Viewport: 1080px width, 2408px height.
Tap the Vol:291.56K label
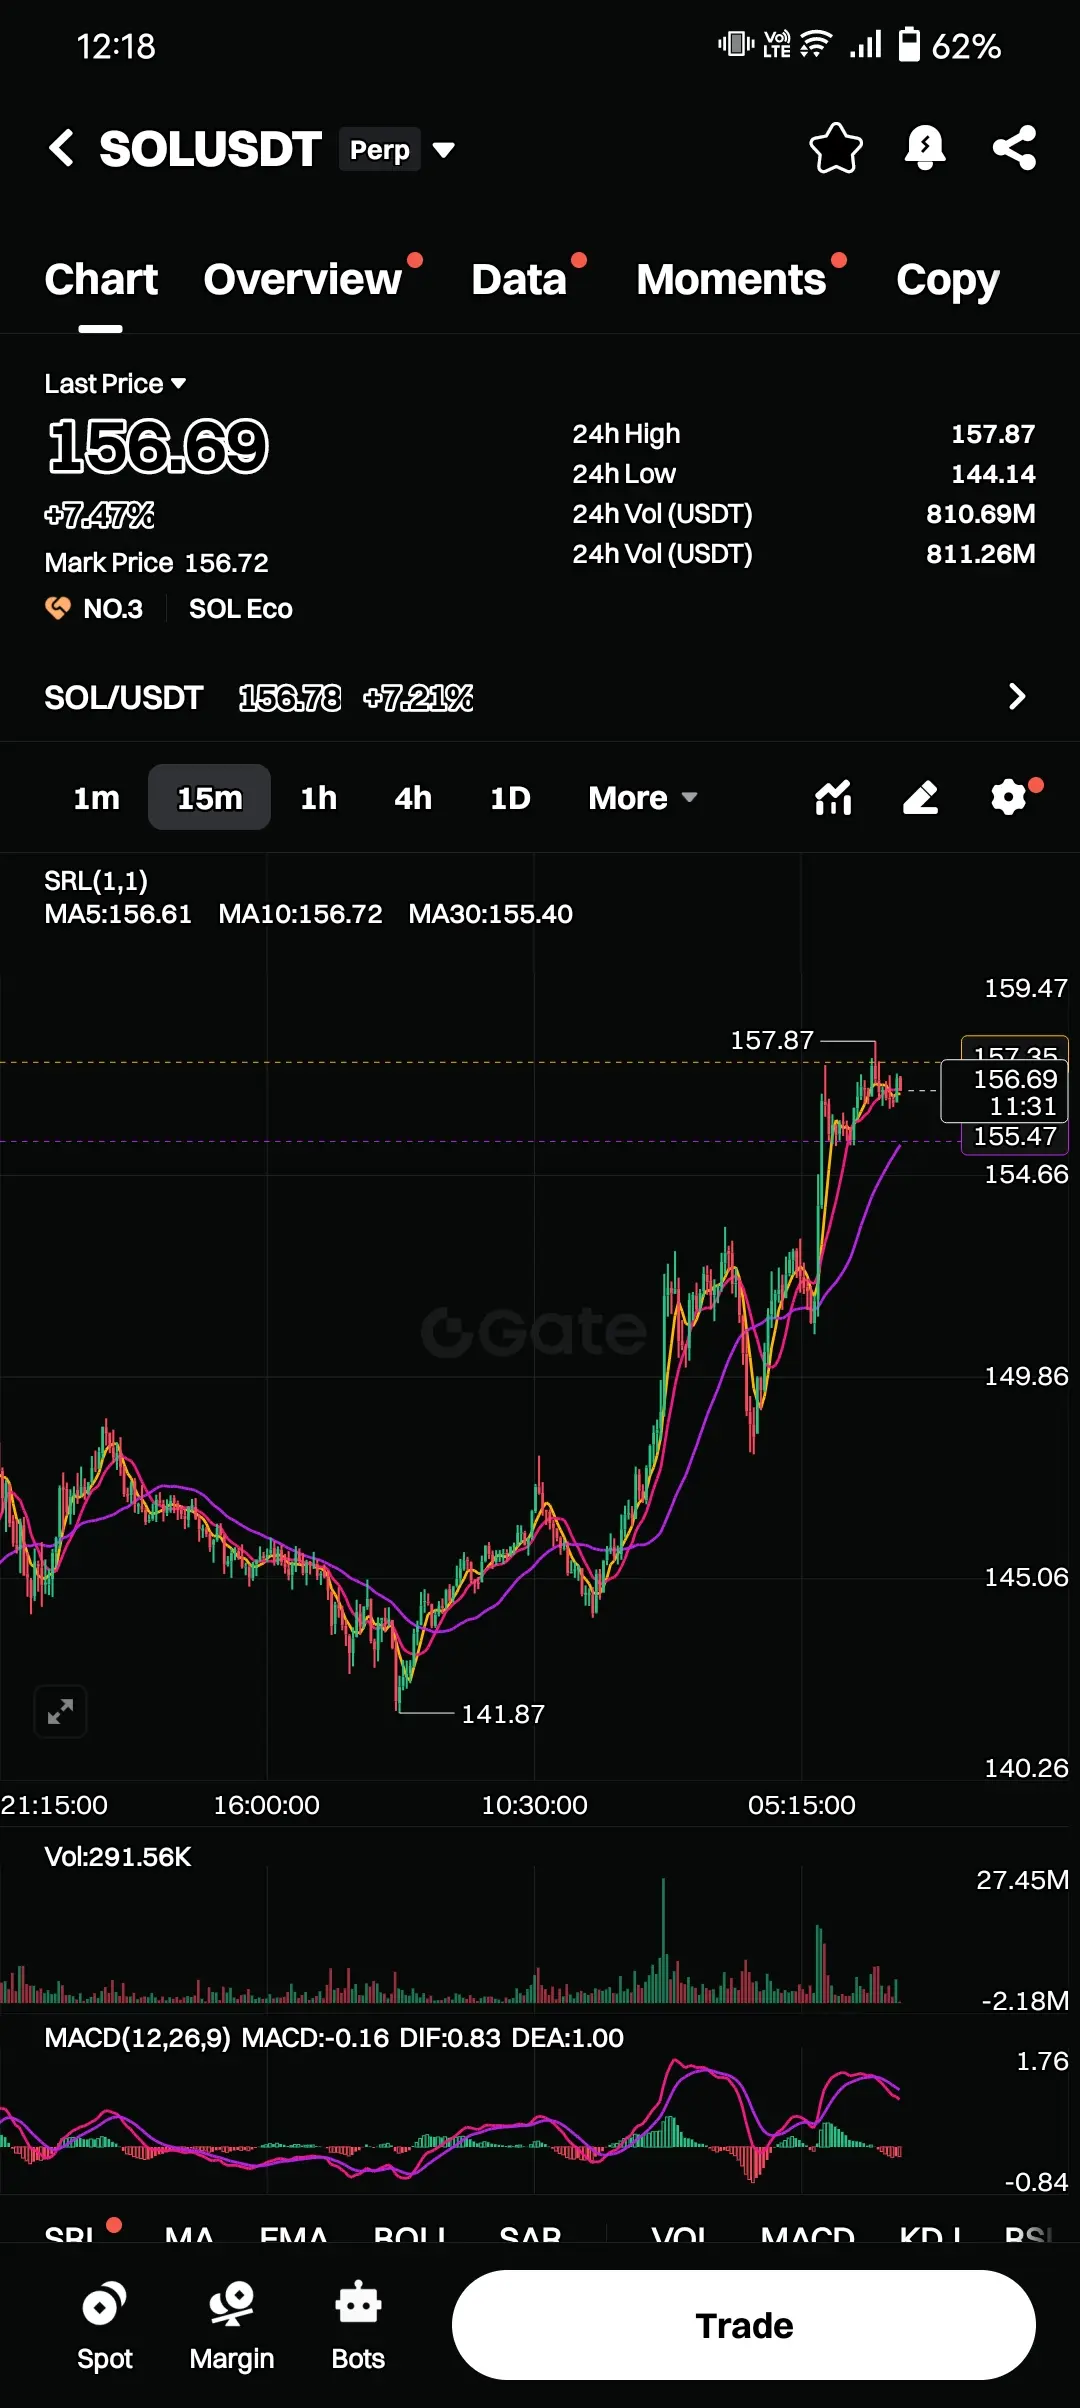click(118, 1857)
